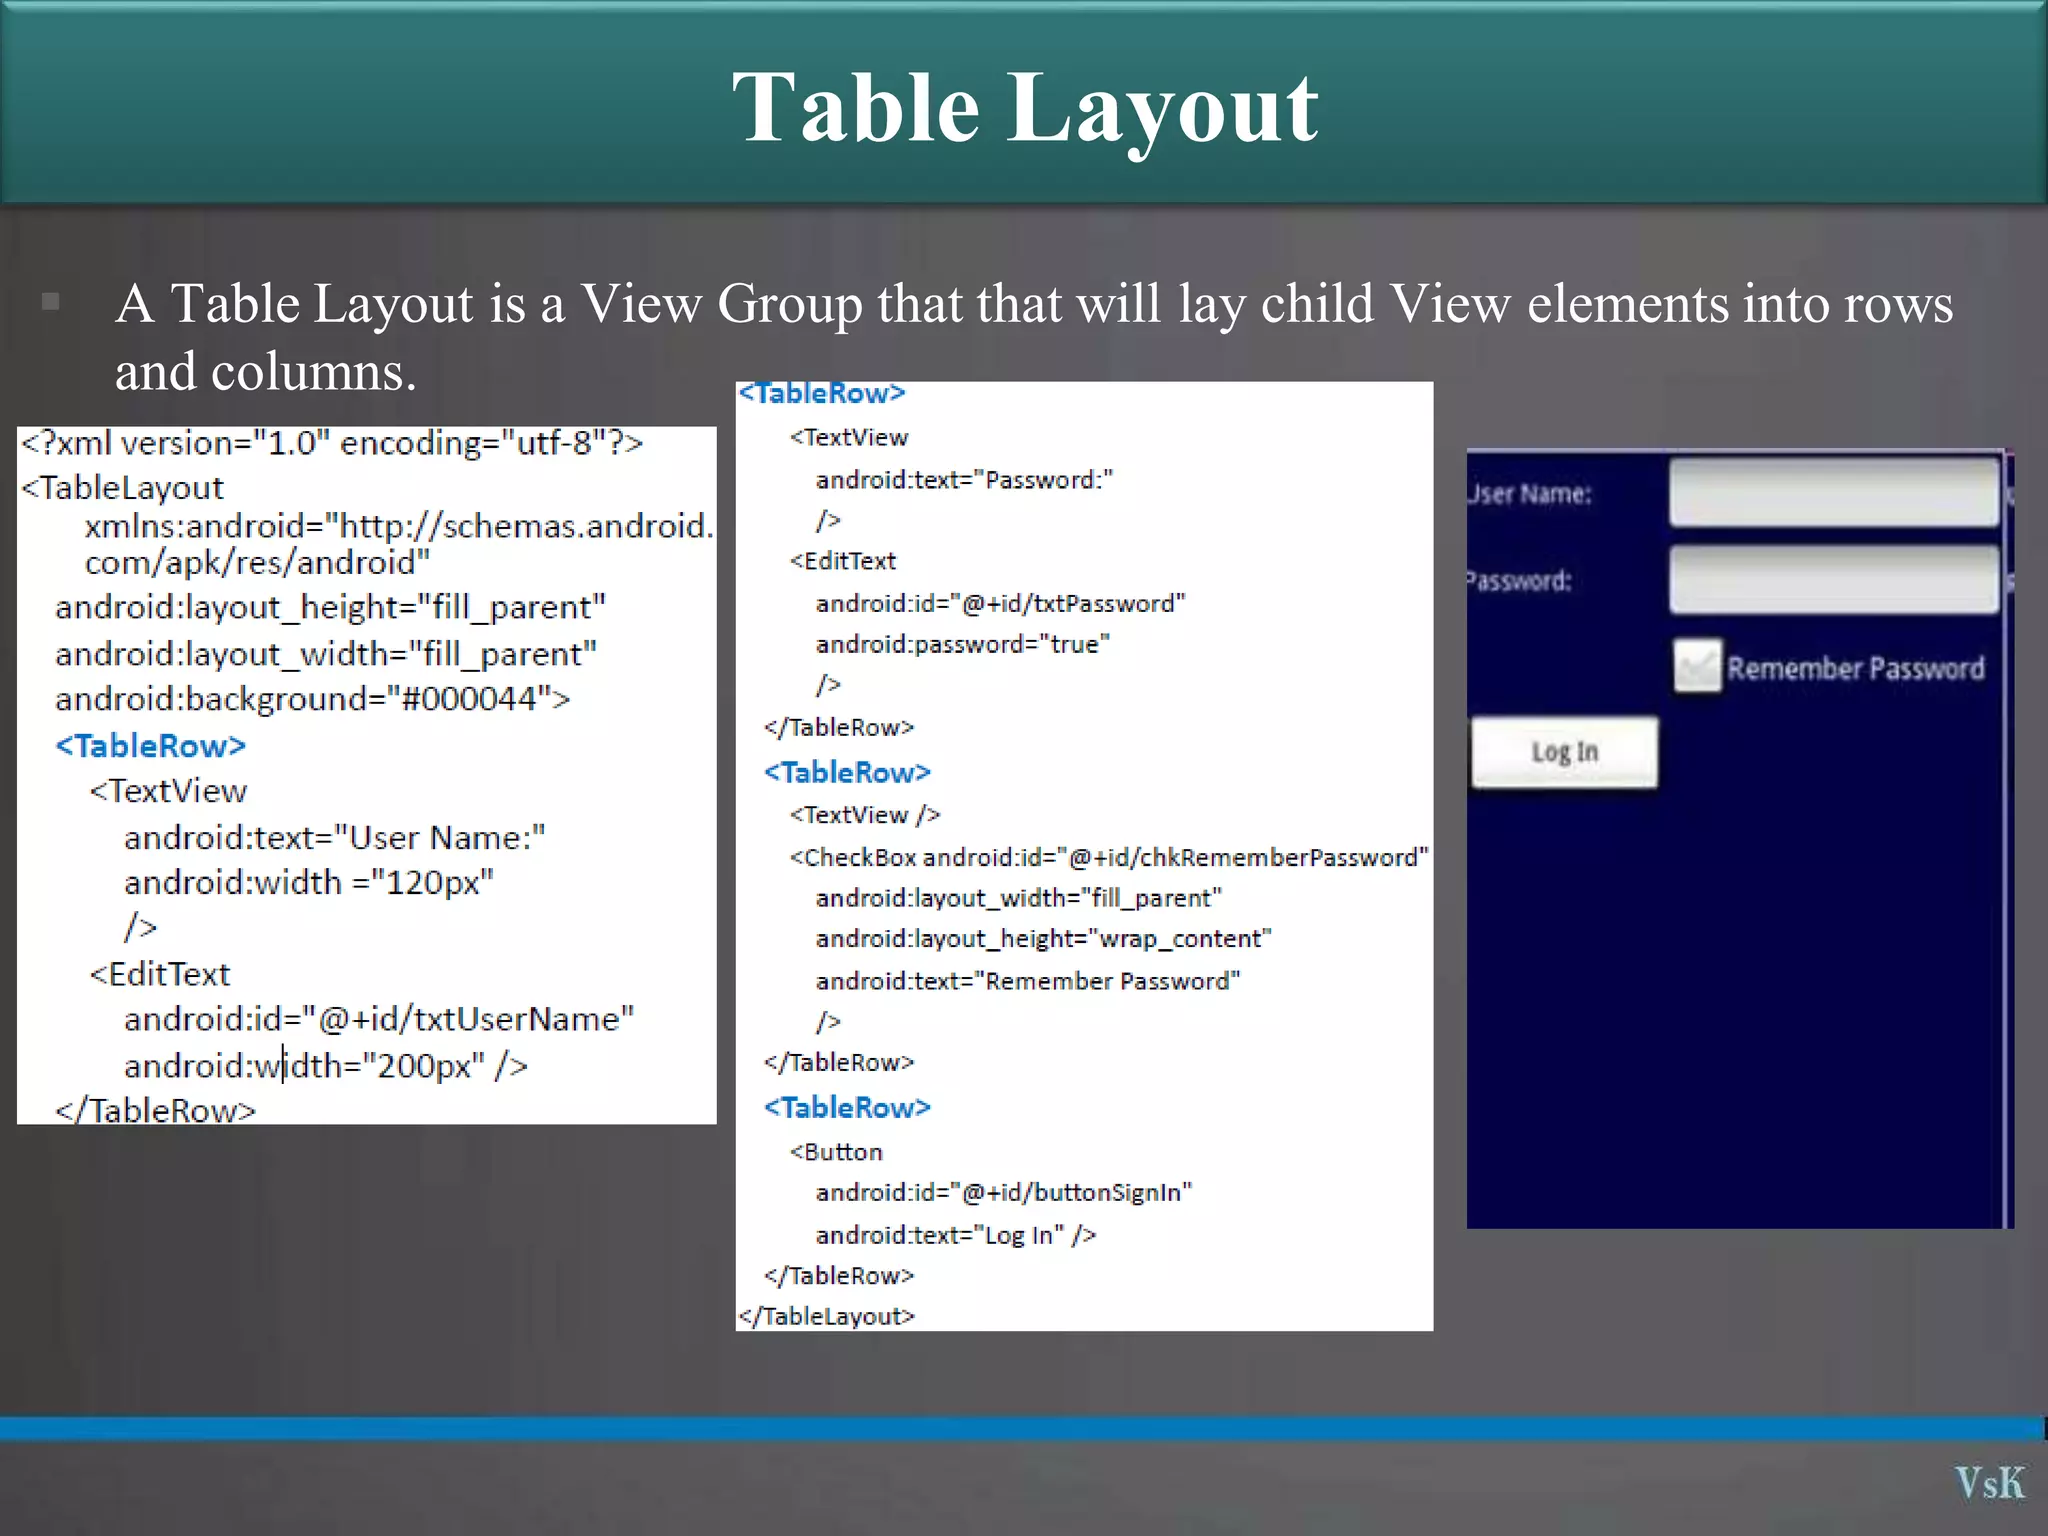Click 'android:layout_height="fill_parent"' in left code
The width and height of the screenshot is (2048, 1536).
331,607
